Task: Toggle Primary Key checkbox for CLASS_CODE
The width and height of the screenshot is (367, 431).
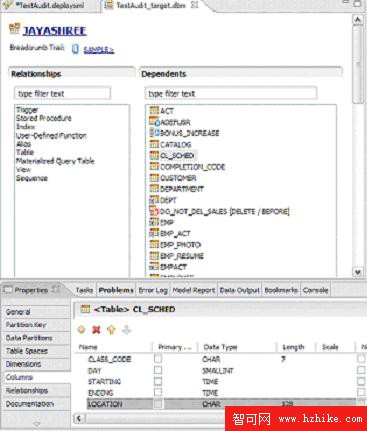Action: 158,359
